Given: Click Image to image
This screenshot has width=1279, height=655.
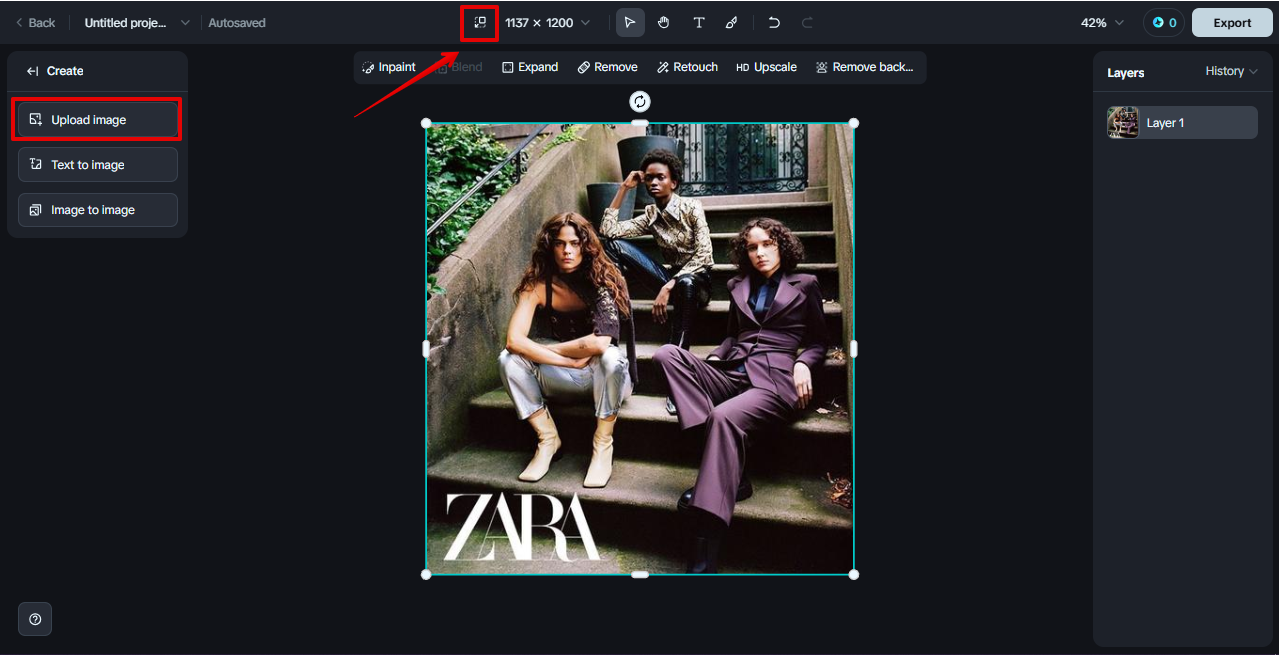Looking at the screenshot, I should point(97,210).
